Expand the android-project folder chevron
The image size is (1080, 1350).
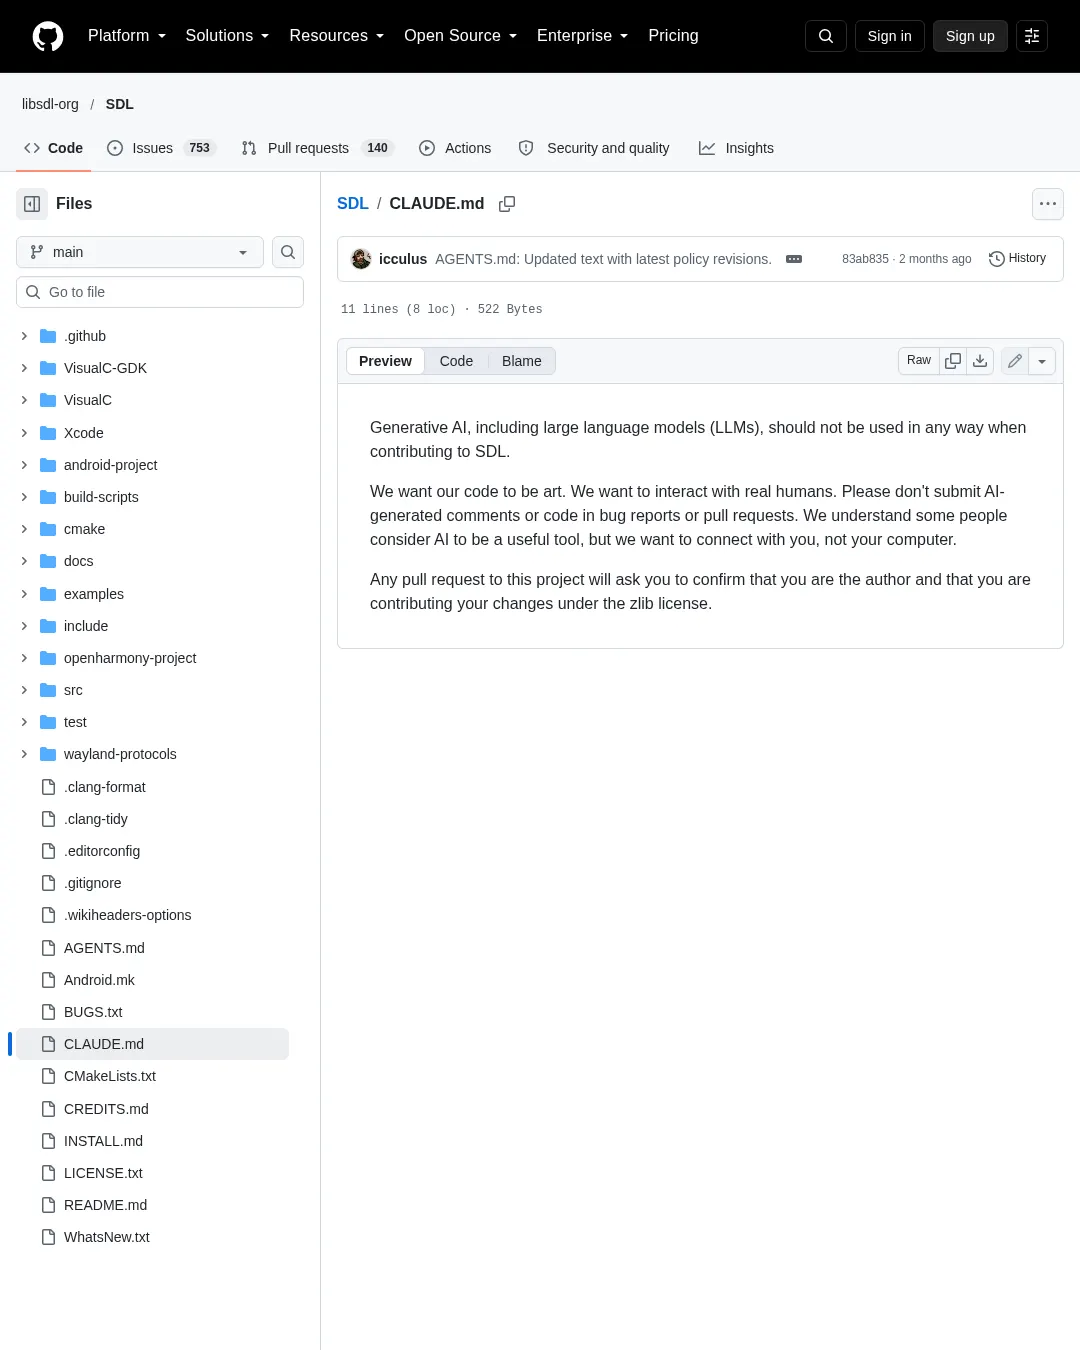(x=24, y=465)
